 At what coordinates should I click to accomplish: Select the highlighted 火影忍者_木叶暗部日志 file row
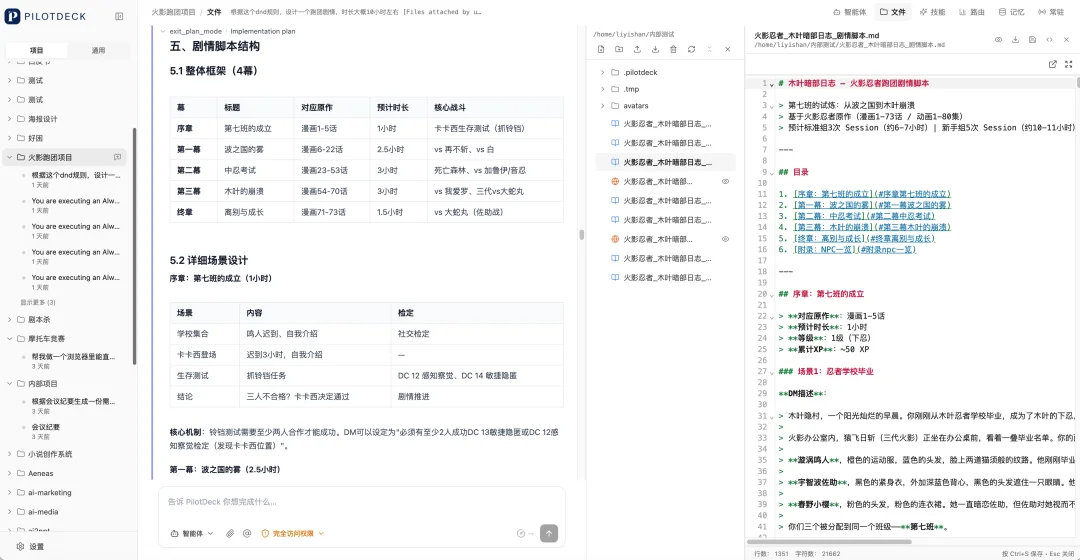pyautogui.click(x=663, y=163)
